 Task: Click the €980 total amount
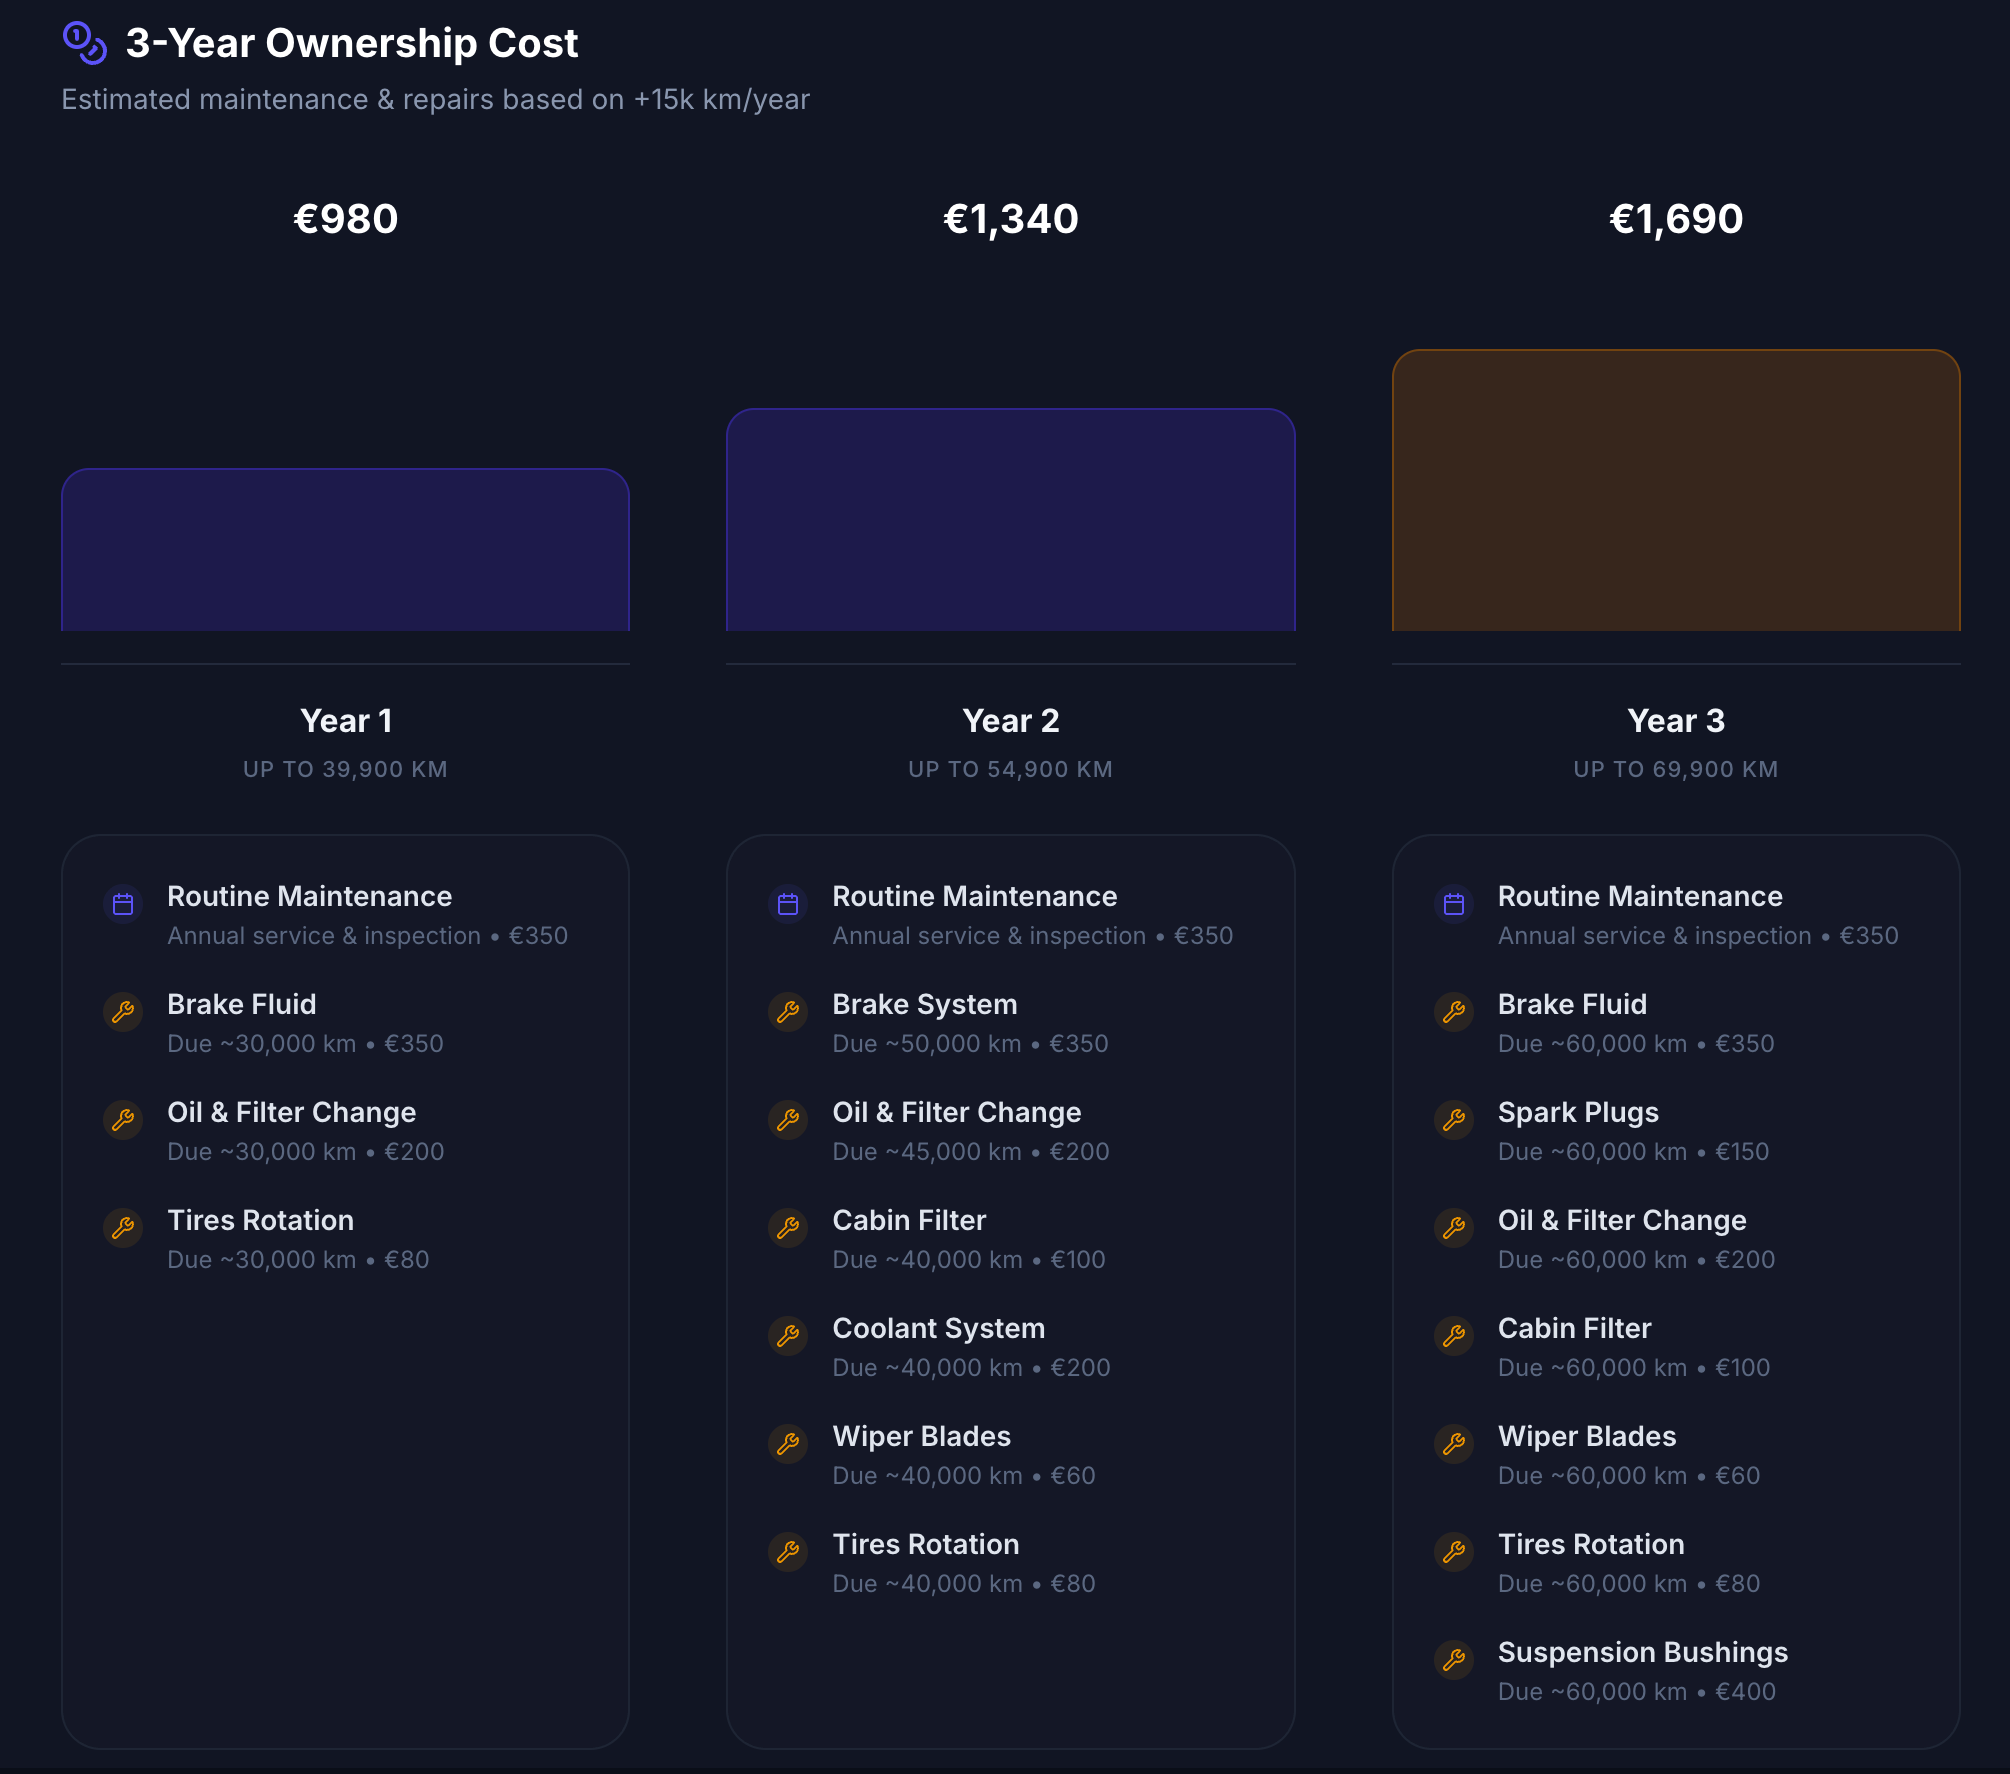(345, 219)
